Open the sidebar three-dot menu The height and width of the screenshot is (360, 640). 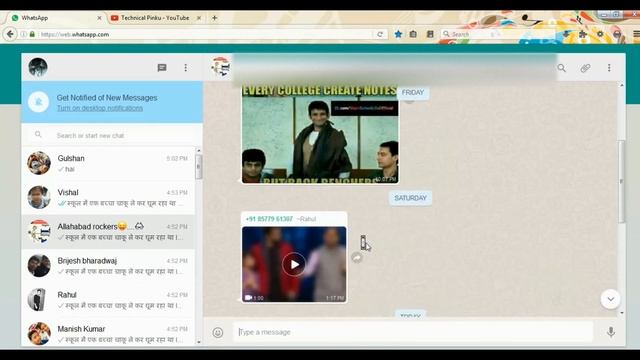pos(185,68)
